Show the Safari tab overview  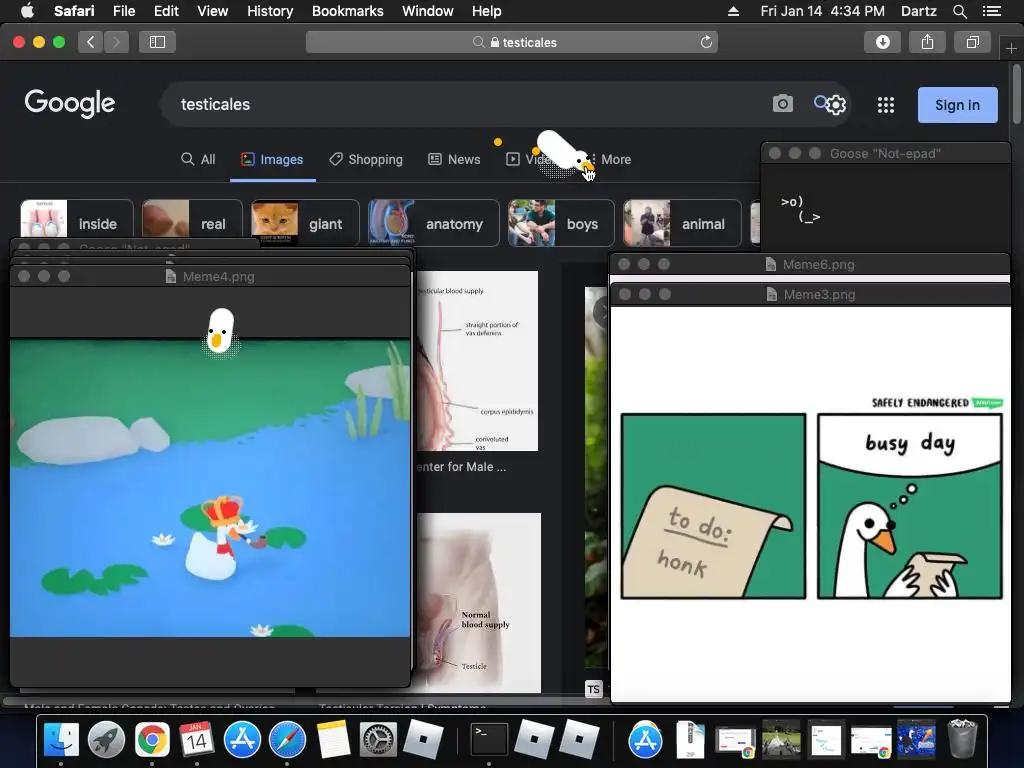pos(972,42)
